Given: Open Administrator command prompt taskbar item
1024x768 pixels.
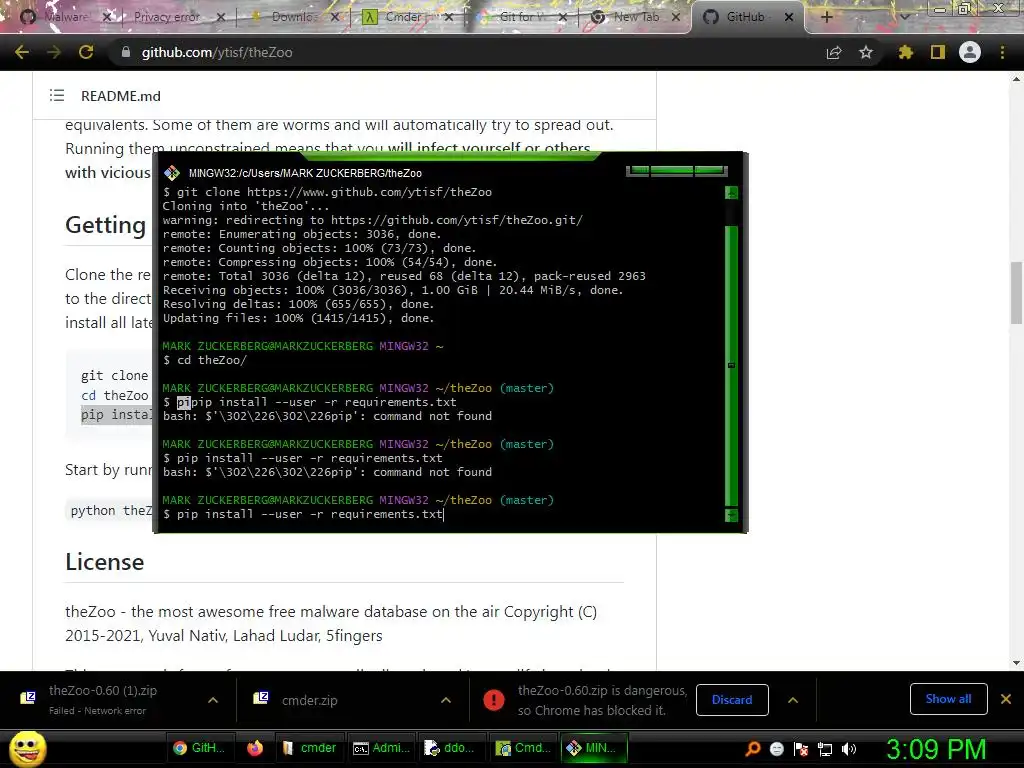Looking at the screenshot, I should tap(381, 748).
